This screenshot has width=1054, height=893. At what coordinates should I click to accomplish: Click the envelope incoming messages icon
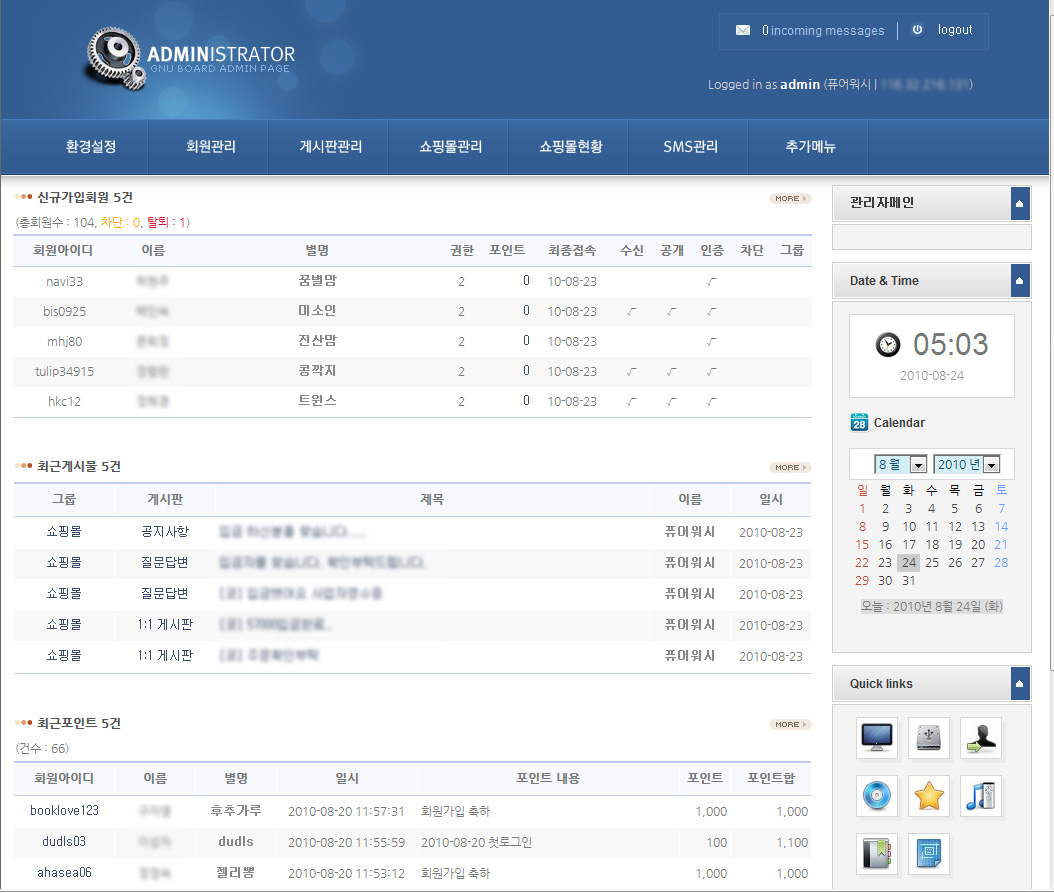coord(743,31)
